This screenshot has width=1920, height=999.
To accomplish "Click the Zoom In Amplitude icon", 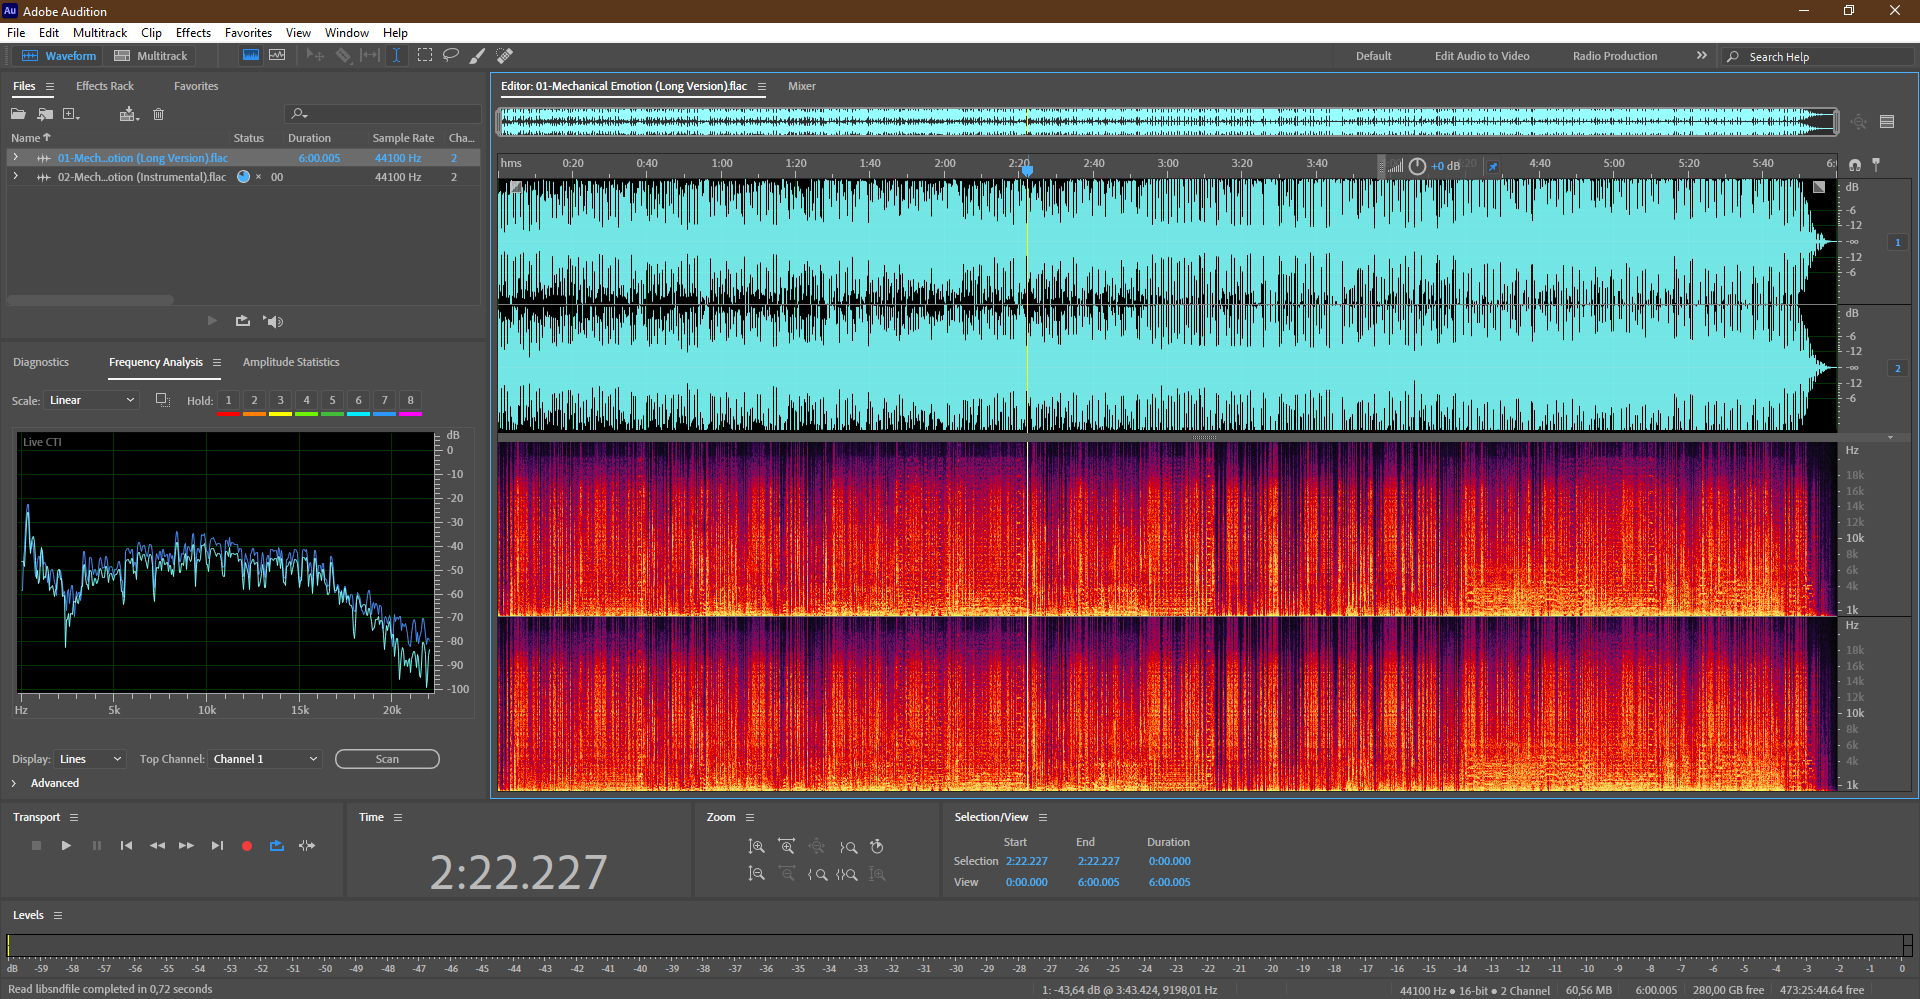I will (x=756, y=847).
